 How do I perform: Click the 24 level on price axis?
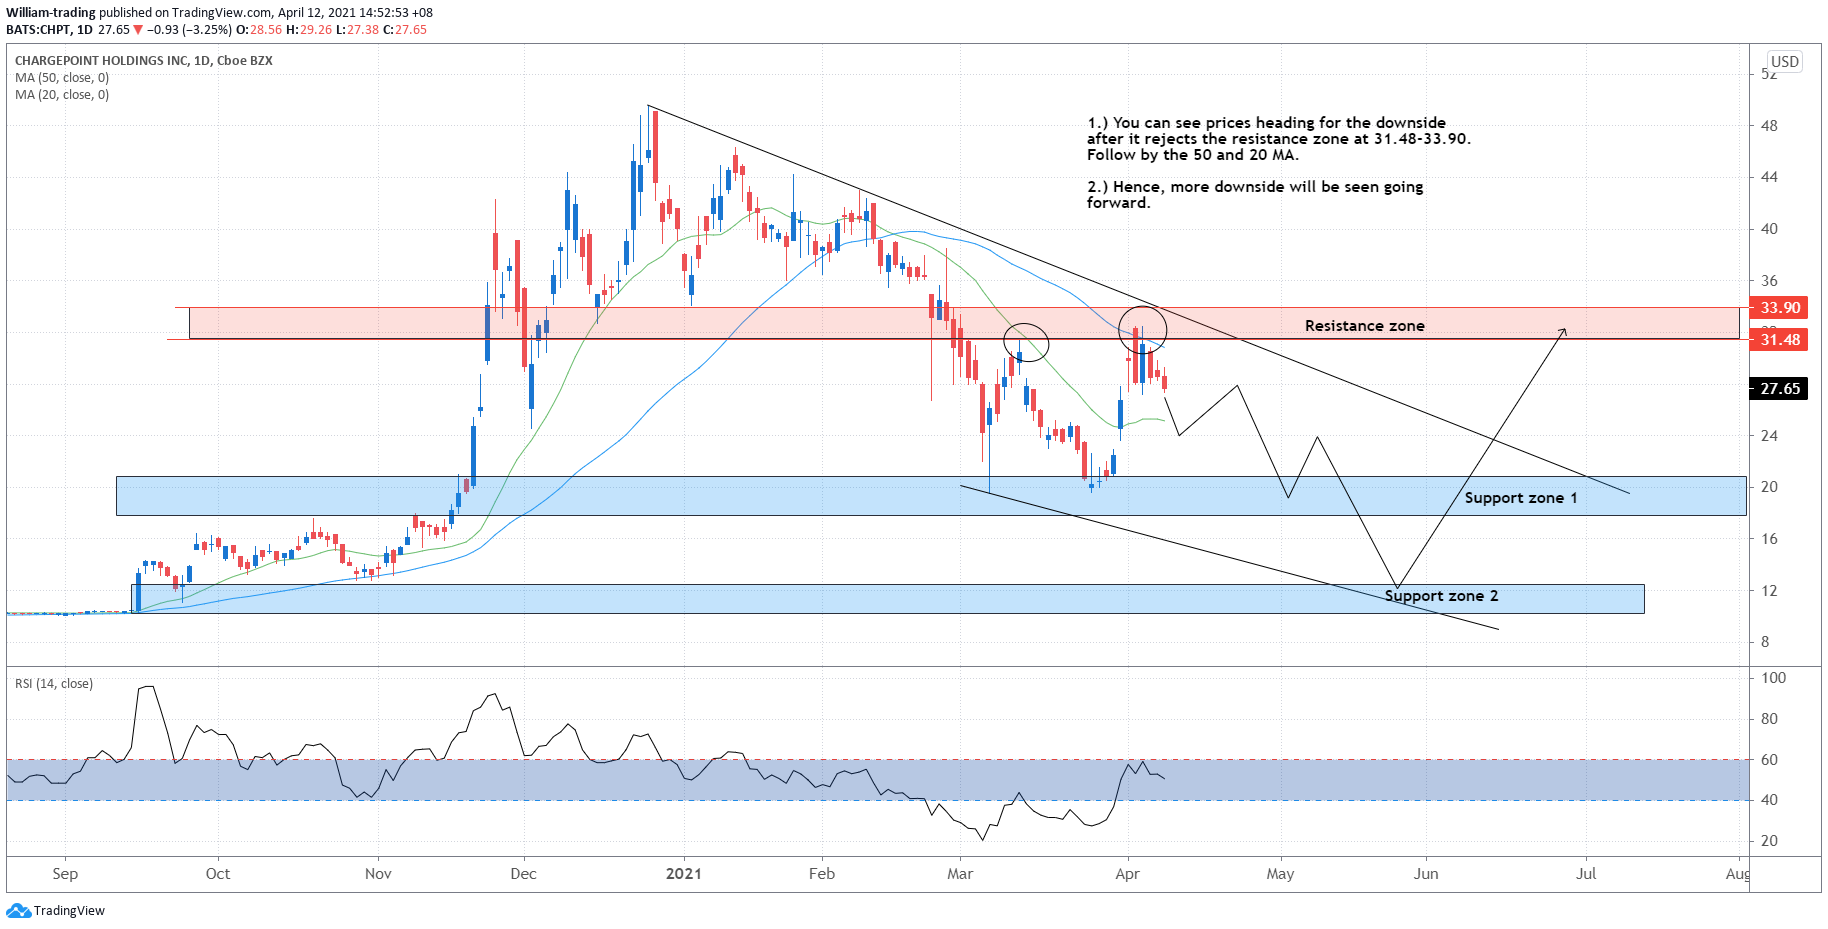pos(1769,436)
